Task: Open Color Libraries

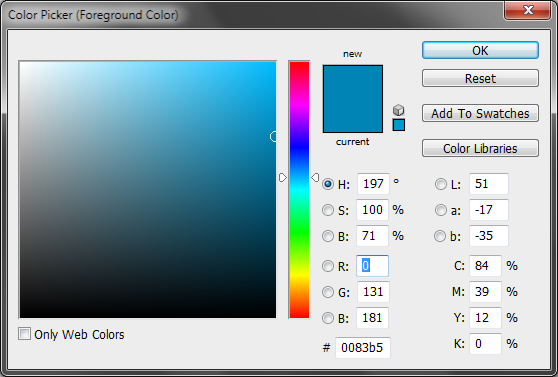Action: pos(480,148)
